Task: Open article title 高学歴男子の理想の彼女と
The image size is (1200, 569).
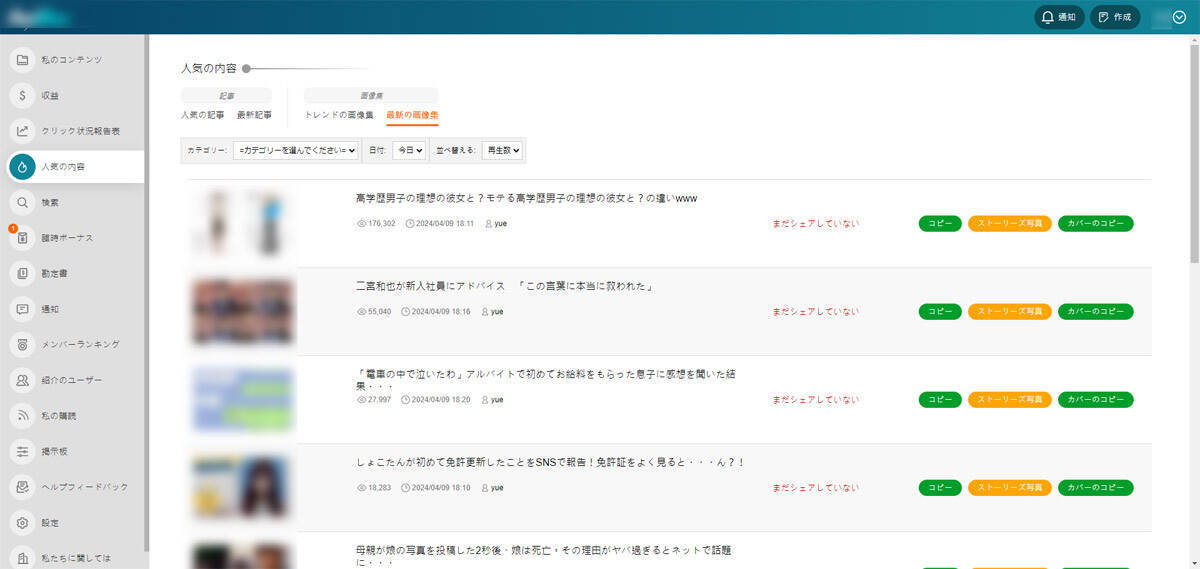Action: [526, 199]
